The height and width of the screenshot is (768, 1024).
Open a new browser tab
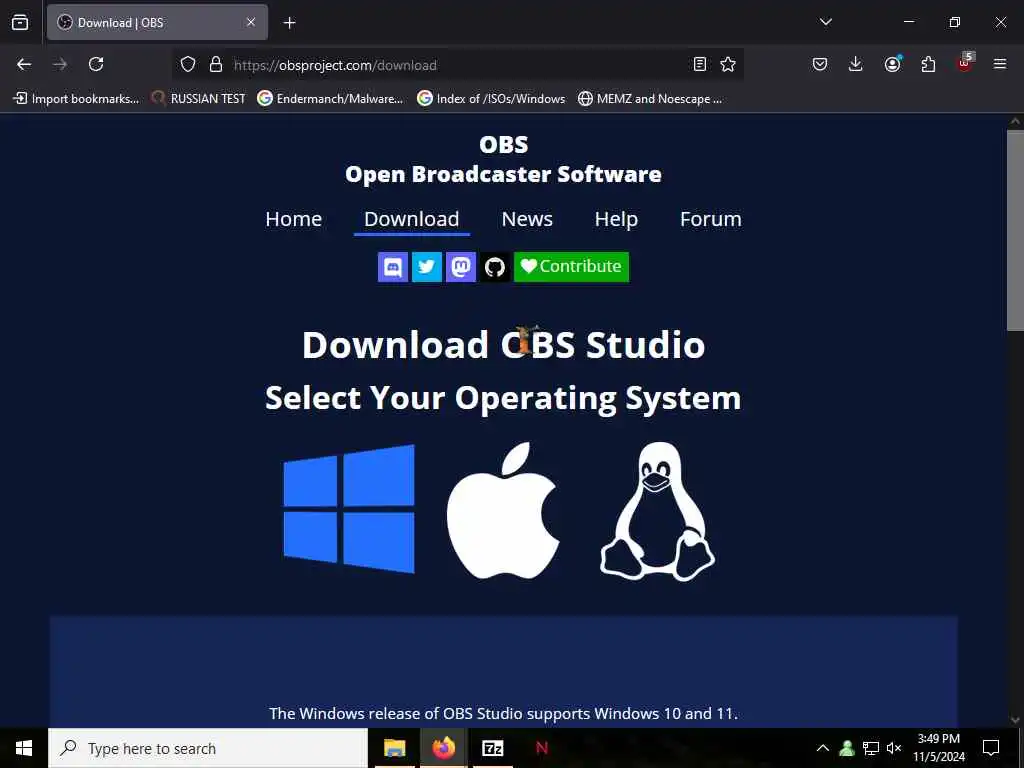click(x=290, y=23)
